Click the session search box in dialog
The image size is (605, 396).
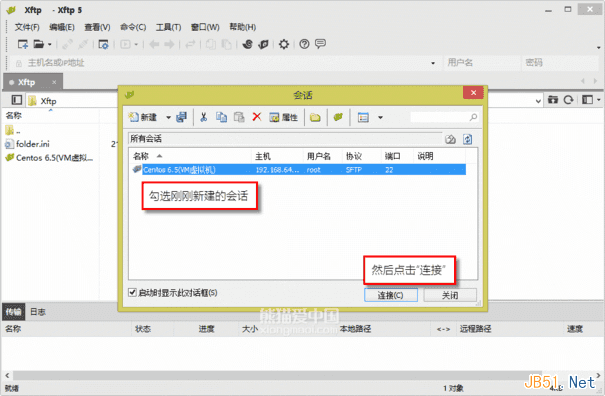444,117
